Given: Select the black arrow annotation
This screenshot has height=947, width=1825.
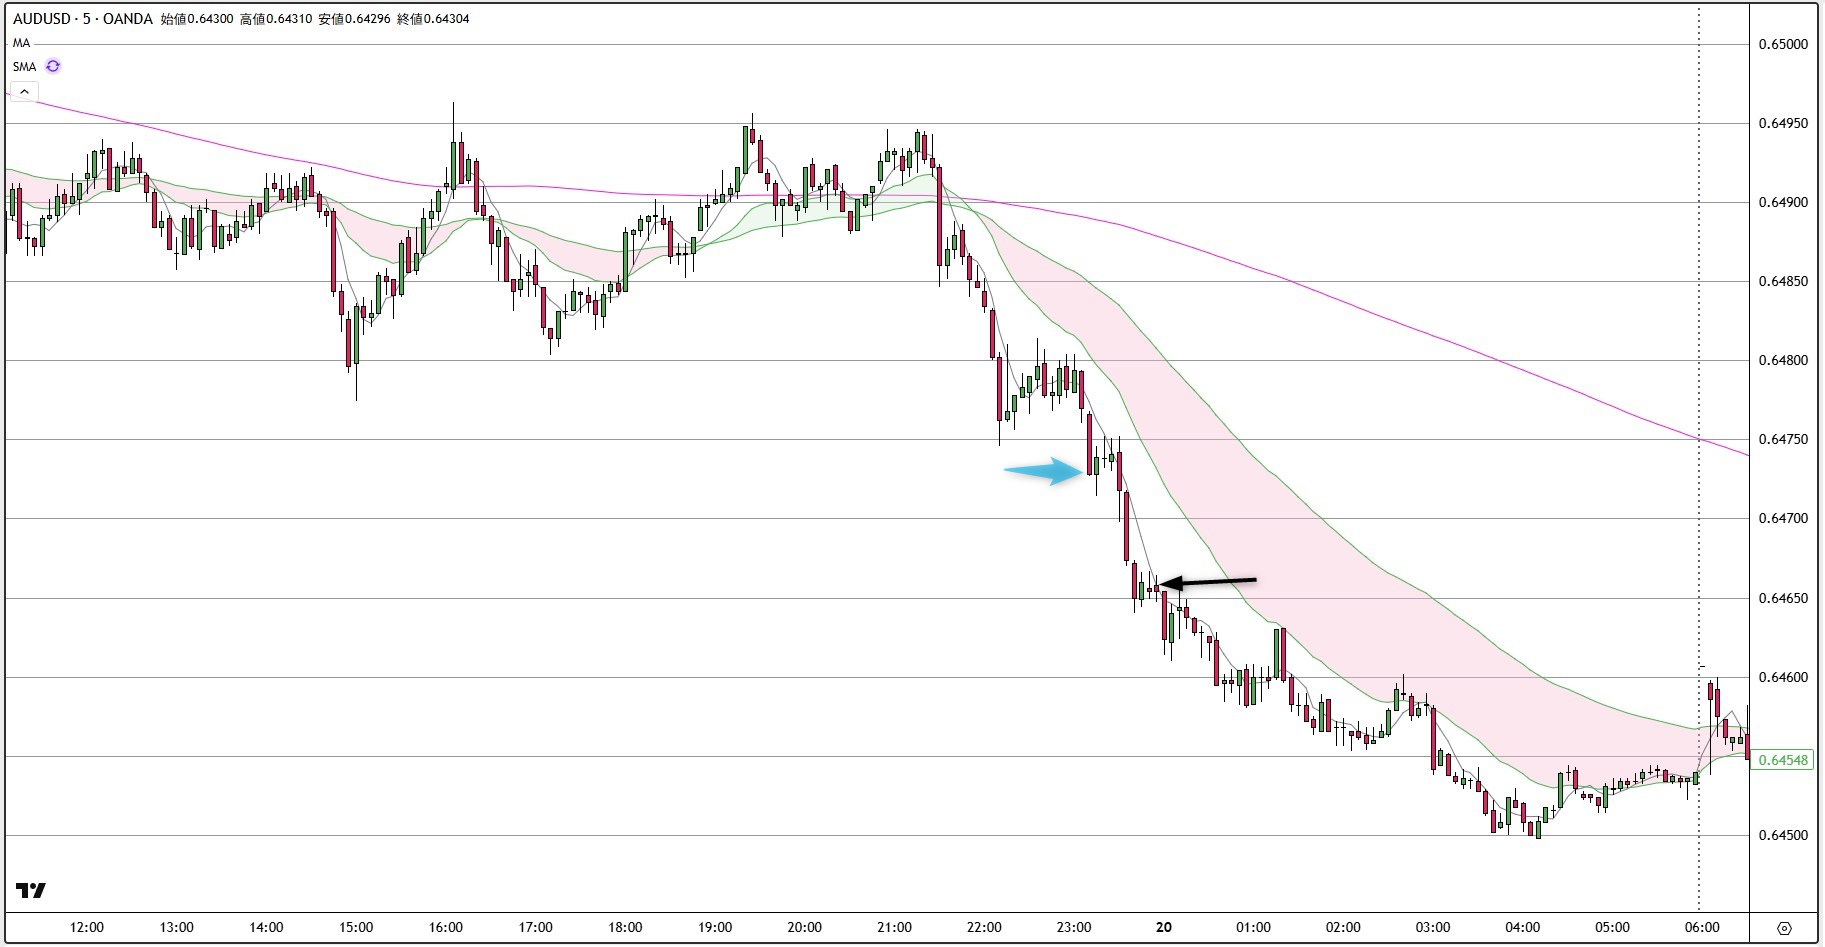Looking at the screenshot, I should [x=1208, y=581].
